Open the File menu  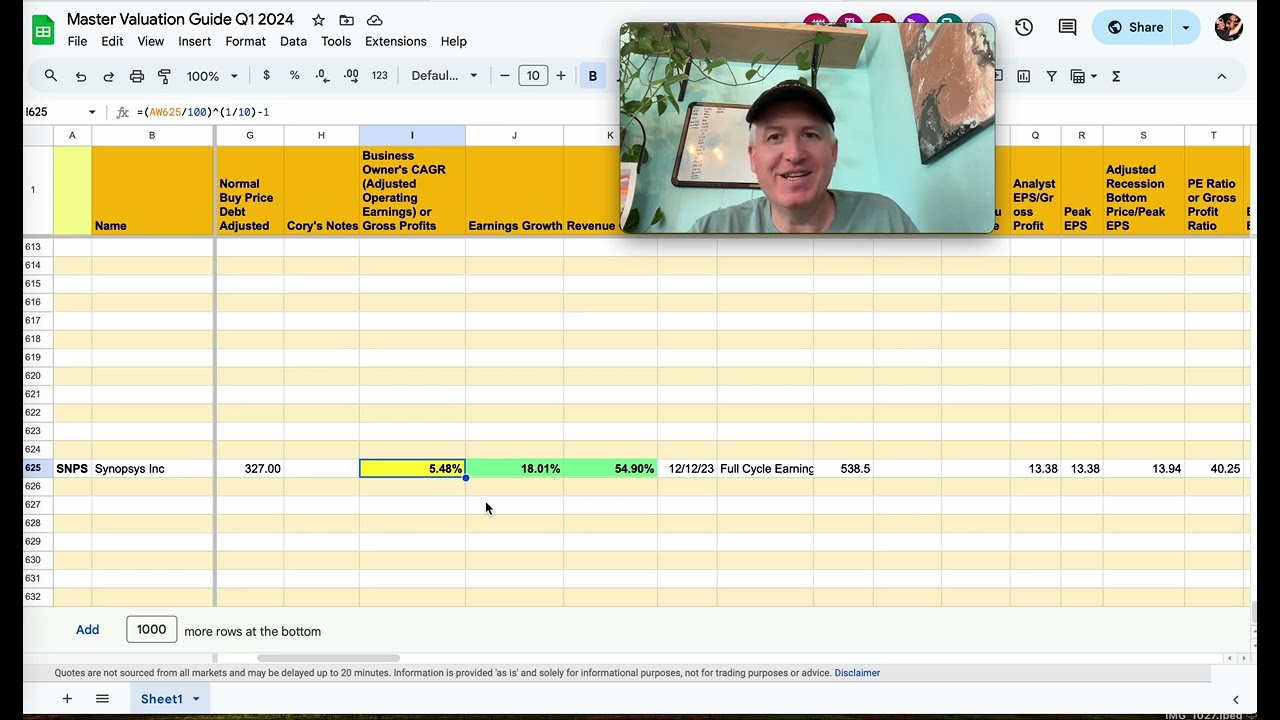tap(77, 41)
